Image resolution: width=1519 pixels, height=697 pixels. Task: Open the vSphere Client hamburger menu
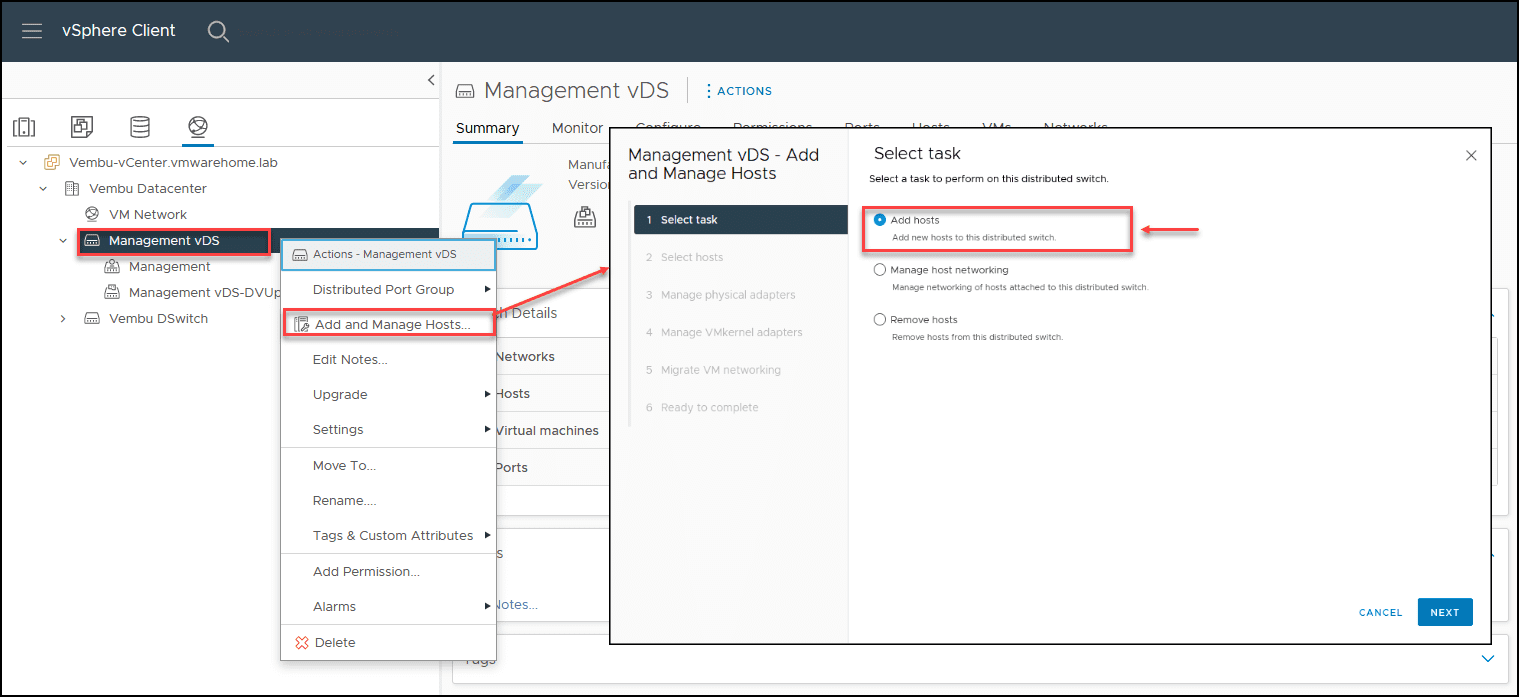pos(32,31)
